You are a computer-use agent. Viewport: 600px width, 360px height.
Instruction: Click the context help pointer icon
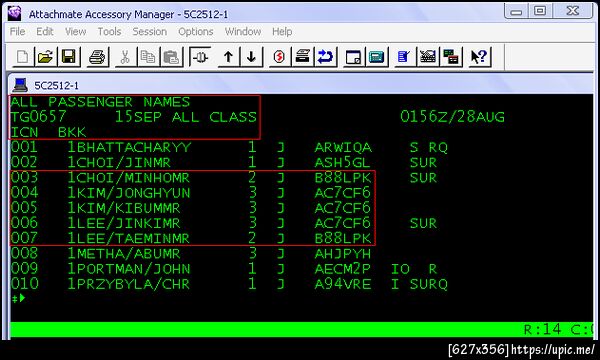tap(479, 57)
